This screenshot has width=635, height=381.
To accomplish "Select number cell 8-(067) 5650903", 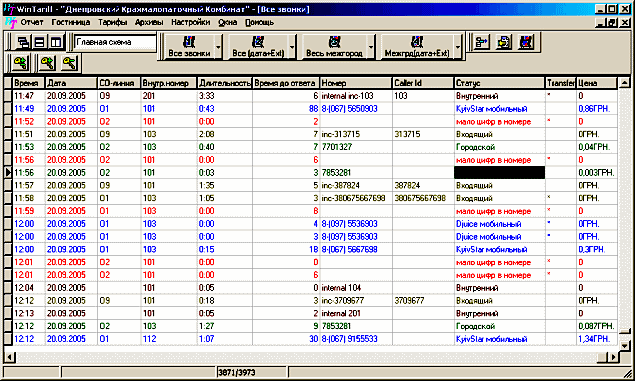I will (356, 109).
